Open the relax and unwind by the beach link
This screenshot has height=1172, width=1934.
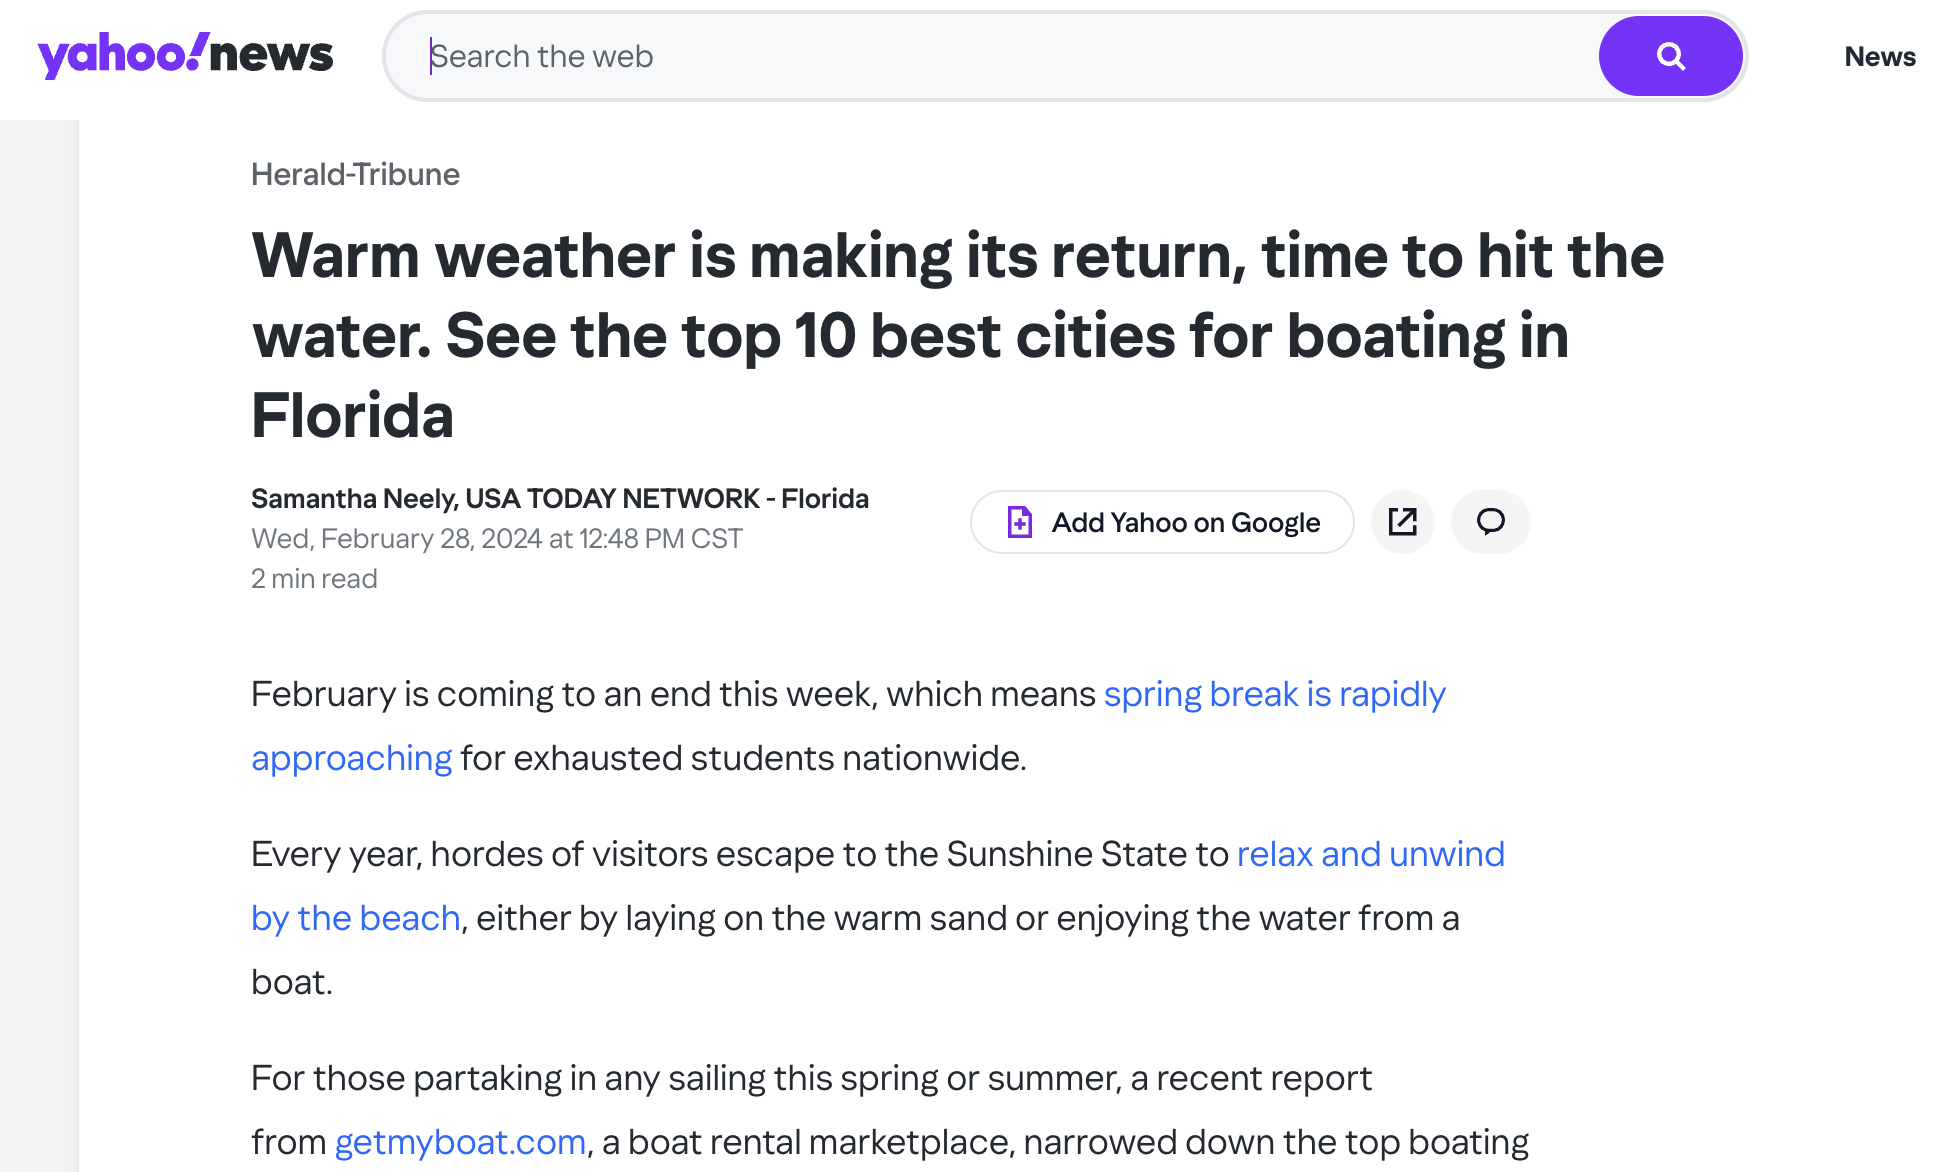(1369, 854)
